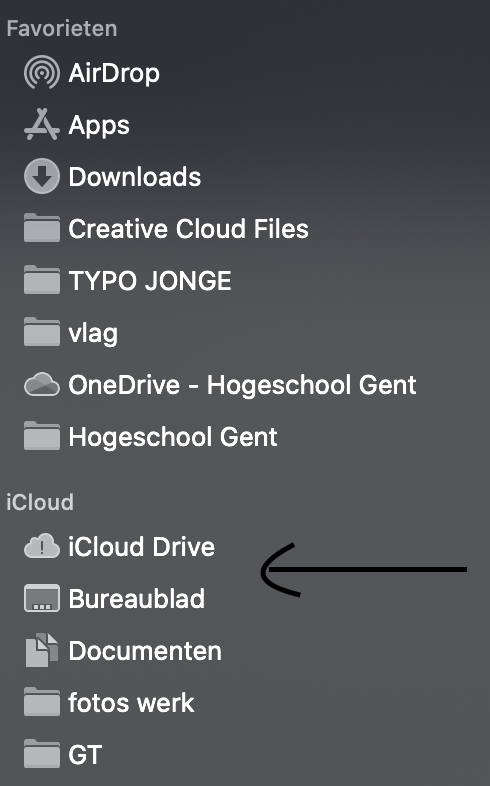490x786 pixels.
Task: Click the Bureaublad desktop icon
Action: click(42, 599)
